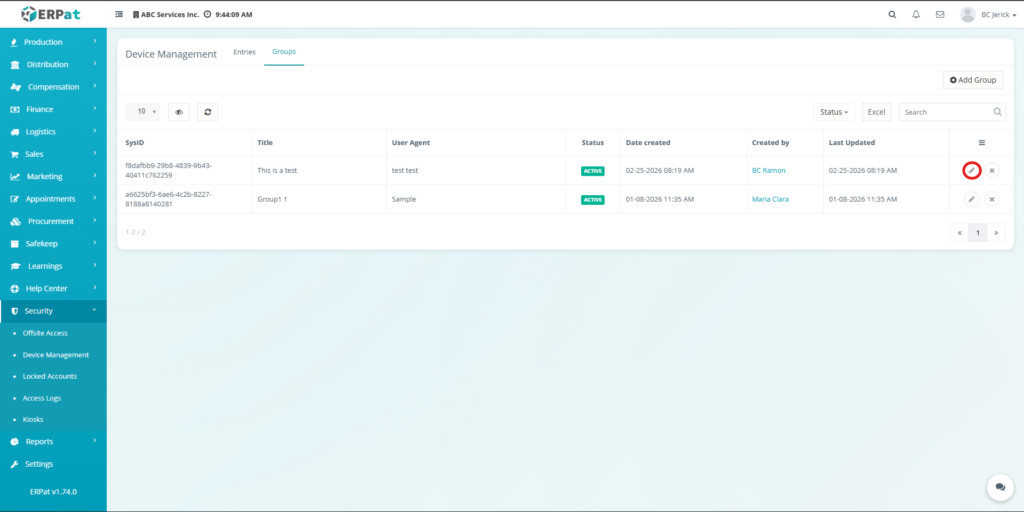Open the Maria Clara creator link

pos(770,199)
